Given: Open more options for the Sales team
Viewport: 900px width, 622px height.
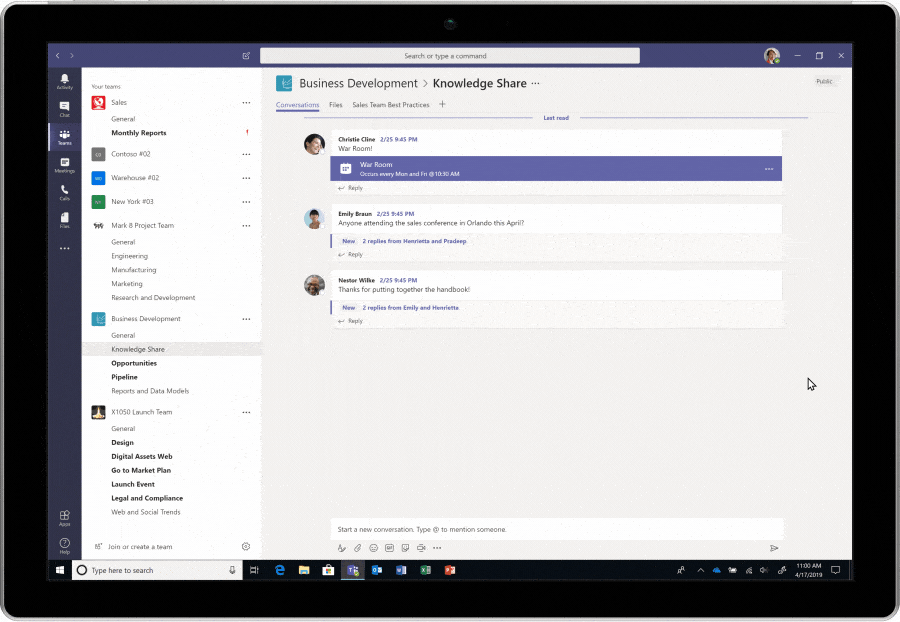Looking at the screenshot, I should (246, 102).
